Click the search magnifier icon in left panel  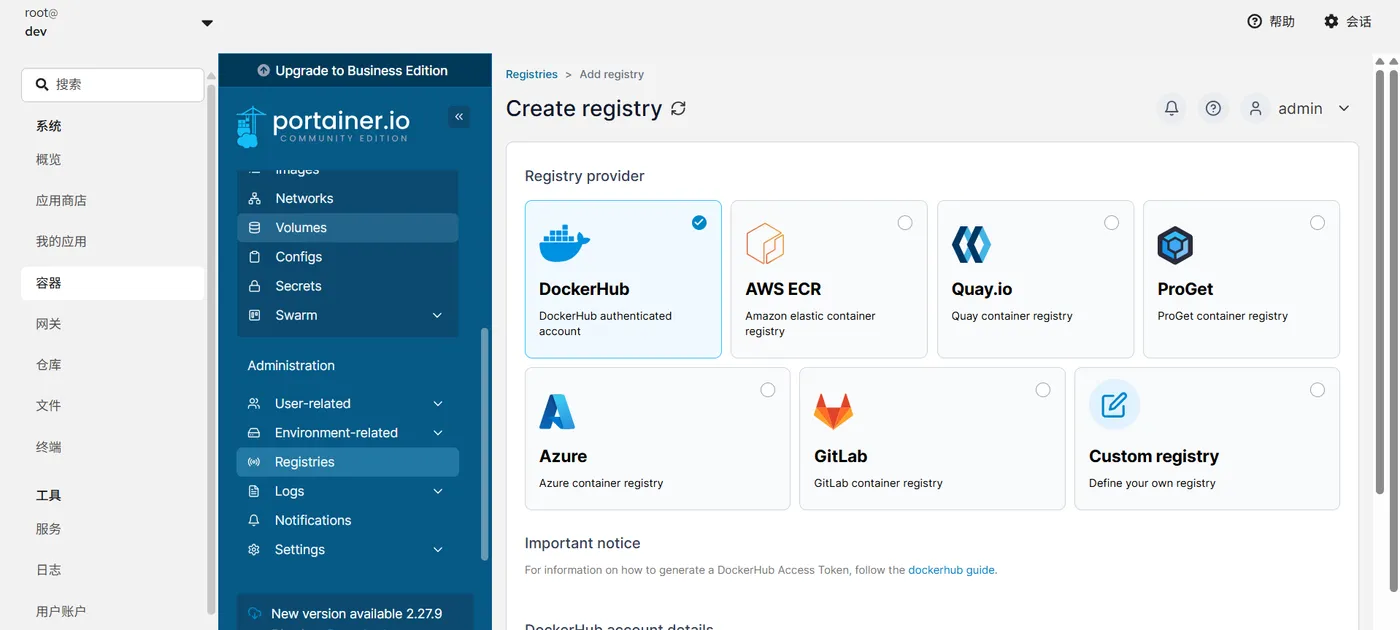tap(42, 85)
